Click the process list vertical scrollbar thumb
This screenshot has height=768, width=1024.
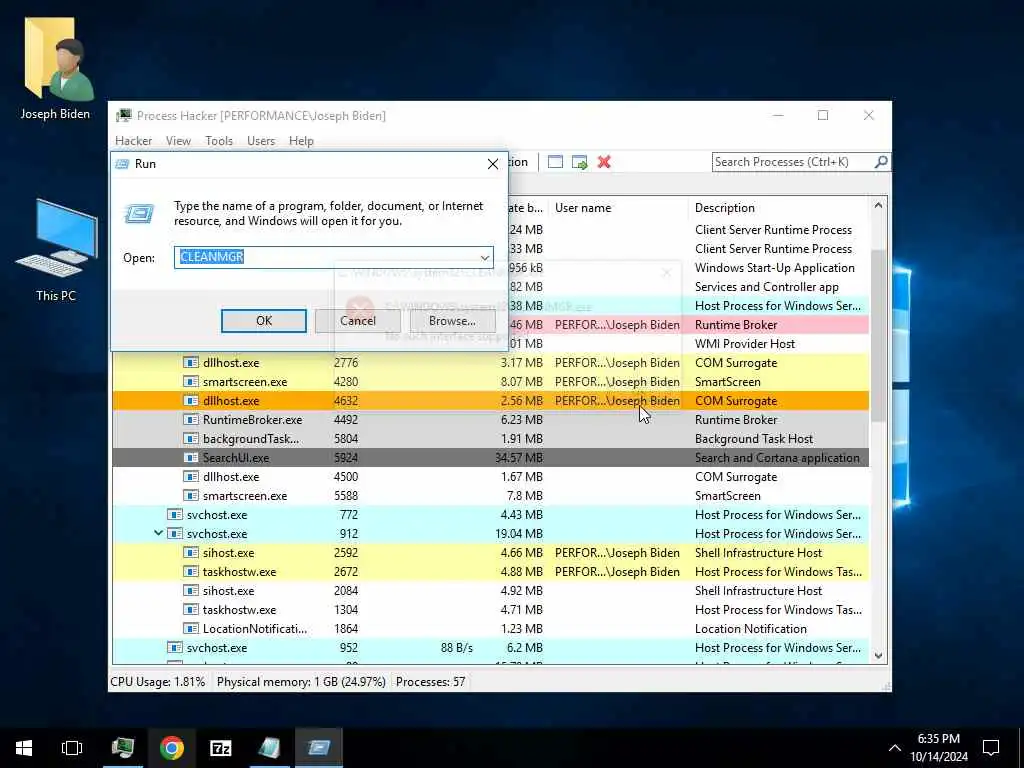(878, 334)
